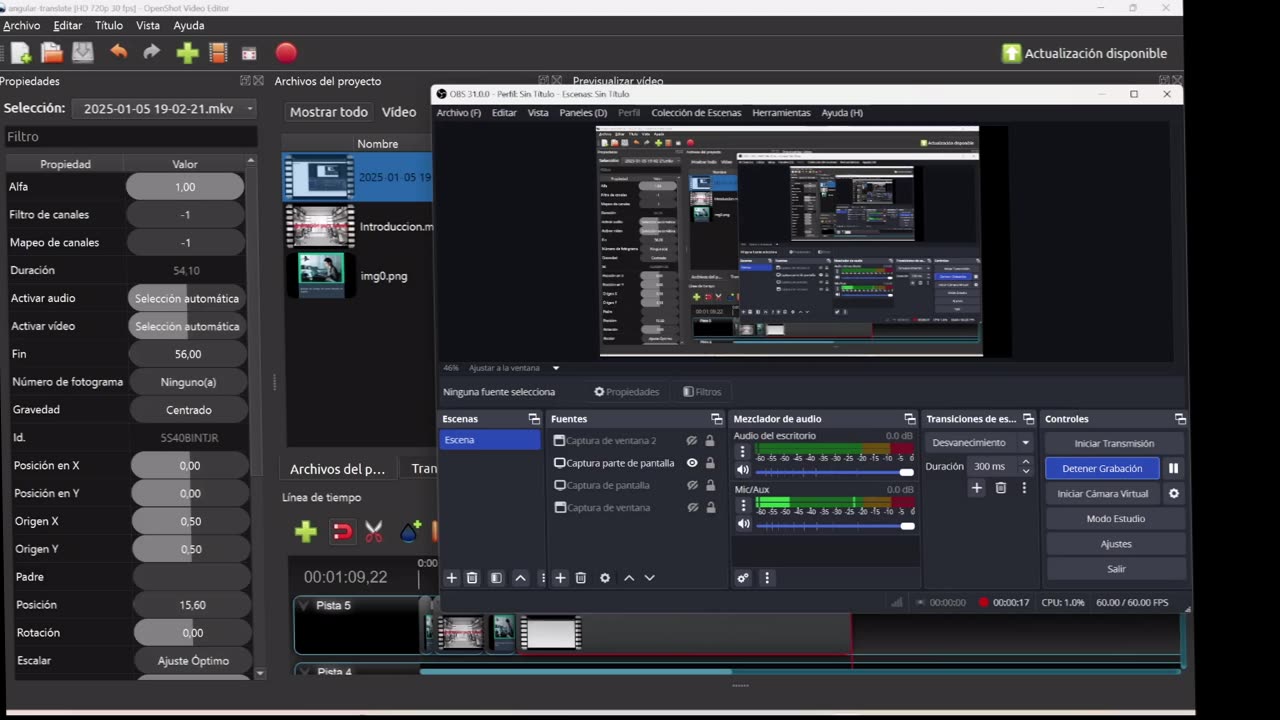Open the Gravedad Centrado dropdown
Image resolution: width=1280 pixels, height=720 pixels.
(x=188, y=410)
